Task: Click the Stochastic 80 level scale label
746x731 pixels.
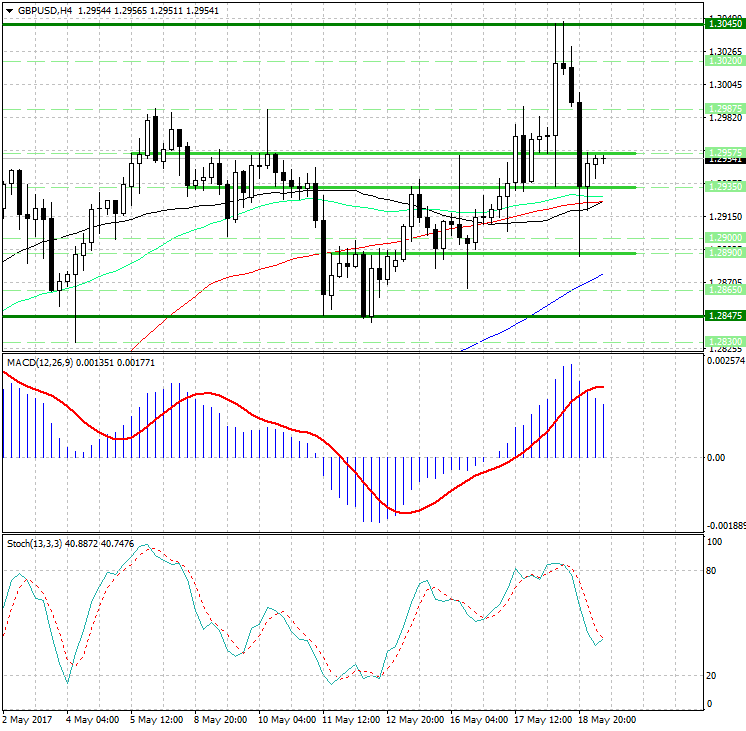Action: point(713,571)
